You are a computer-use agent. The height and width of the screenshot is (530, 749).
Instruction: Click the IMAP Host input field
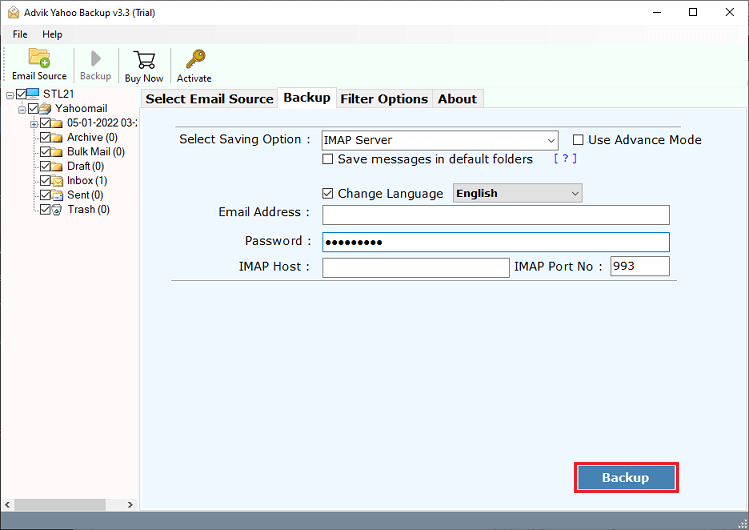pyautogui.click(x=416, y=267)
